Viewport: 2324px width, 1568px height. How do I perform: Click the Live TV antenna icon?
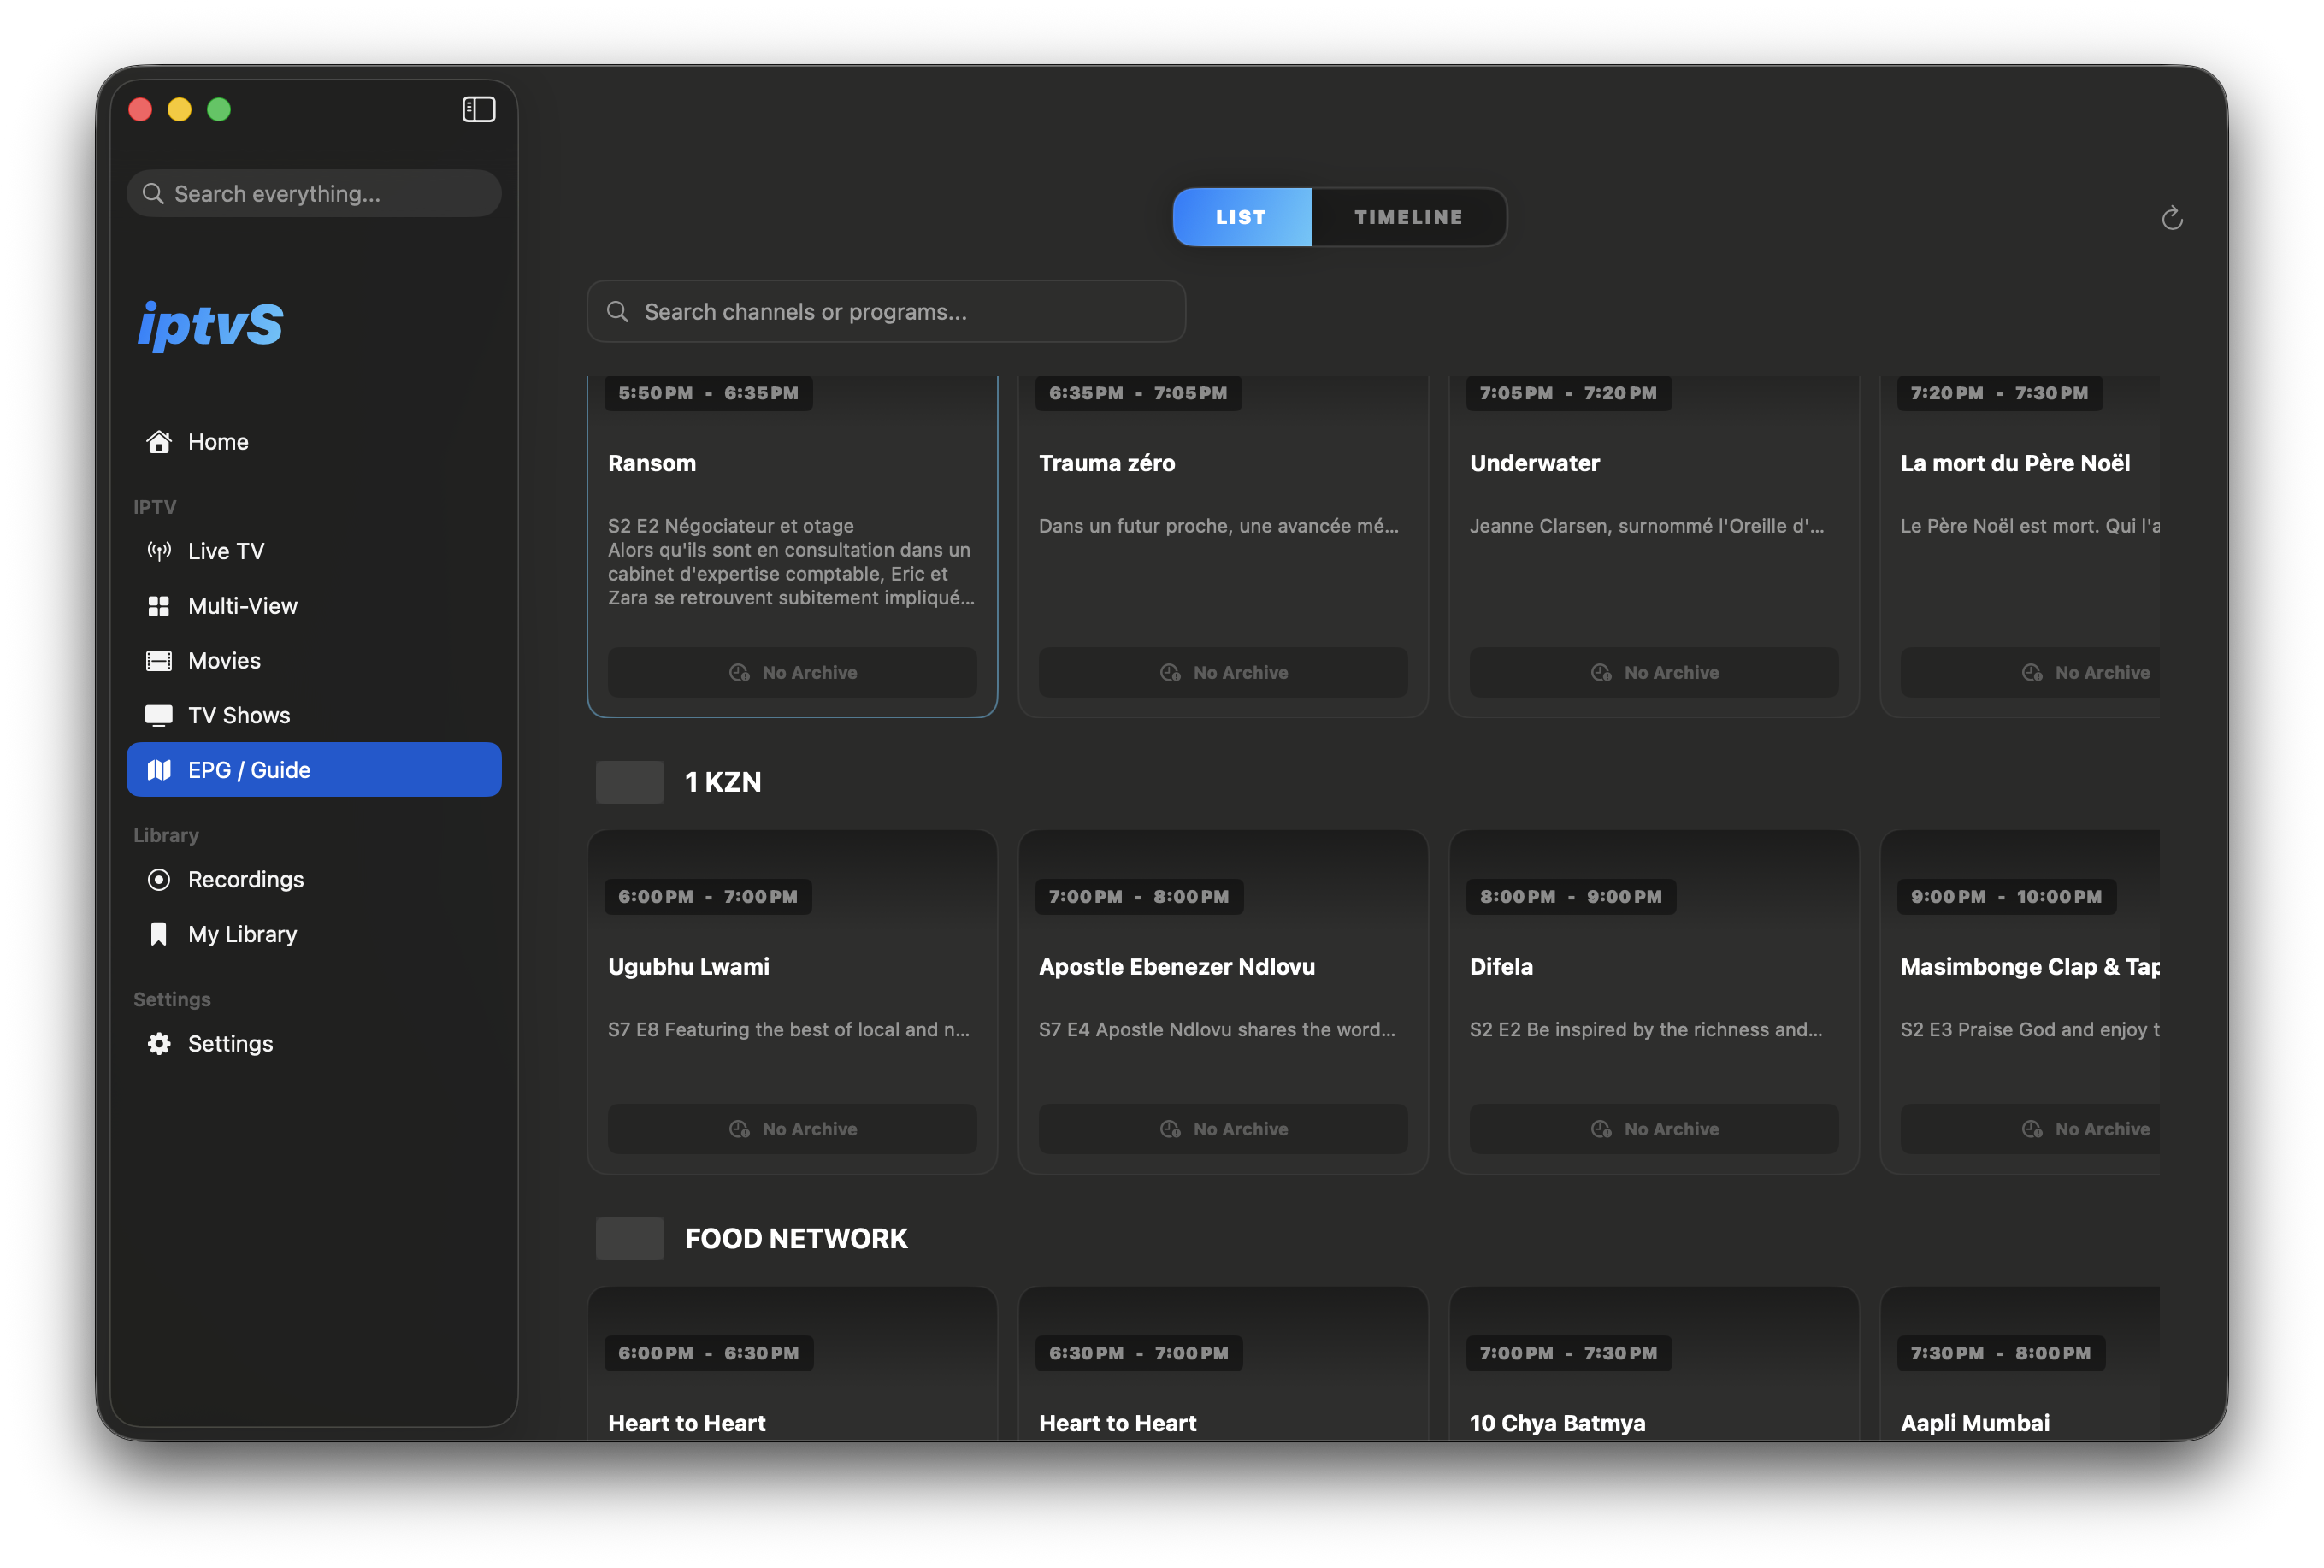pyautogui.click(x=159, y=551)
